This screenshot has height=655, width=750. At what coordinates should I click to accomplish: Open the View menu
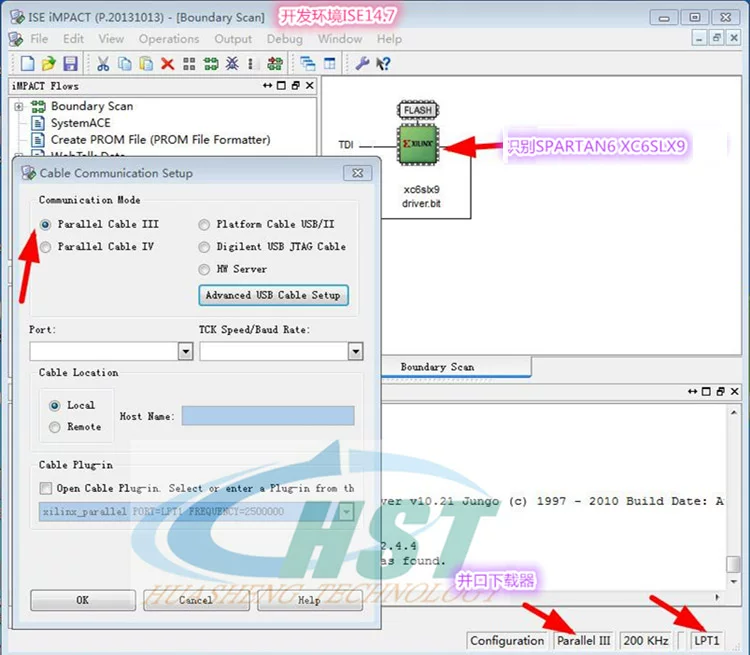(111, 39)
